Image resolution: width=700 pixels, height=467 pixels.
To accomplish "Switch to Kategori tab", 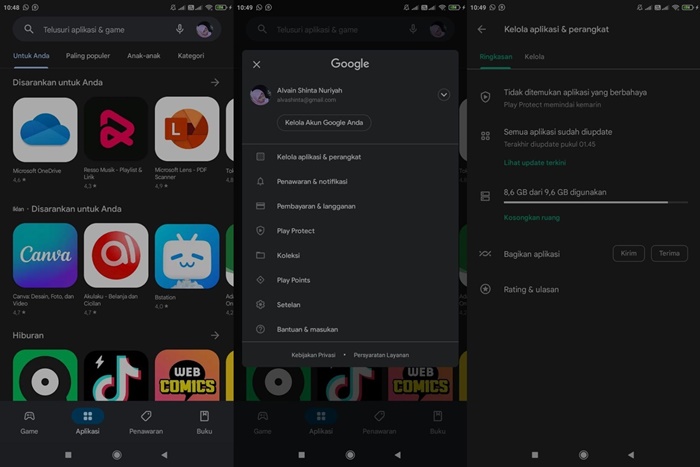I will click(x=191, y=56).
